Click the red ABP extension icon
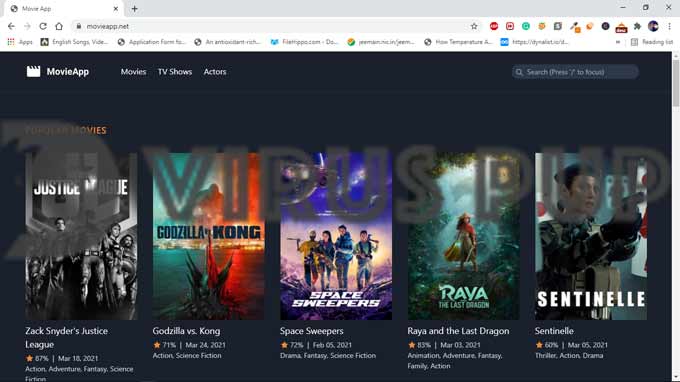 pos(494,26)
